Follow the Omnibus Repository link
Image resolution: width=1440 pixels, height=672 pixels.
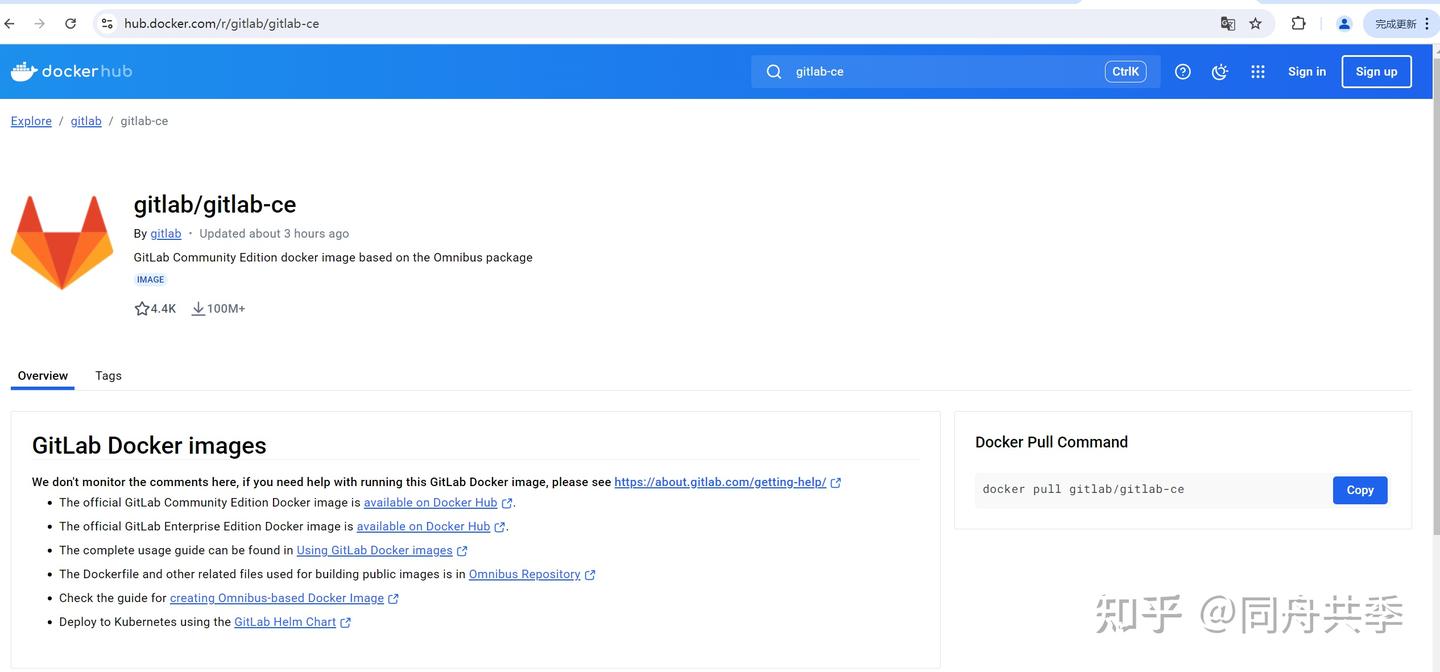pyautogui.click(x=524, y=574)
